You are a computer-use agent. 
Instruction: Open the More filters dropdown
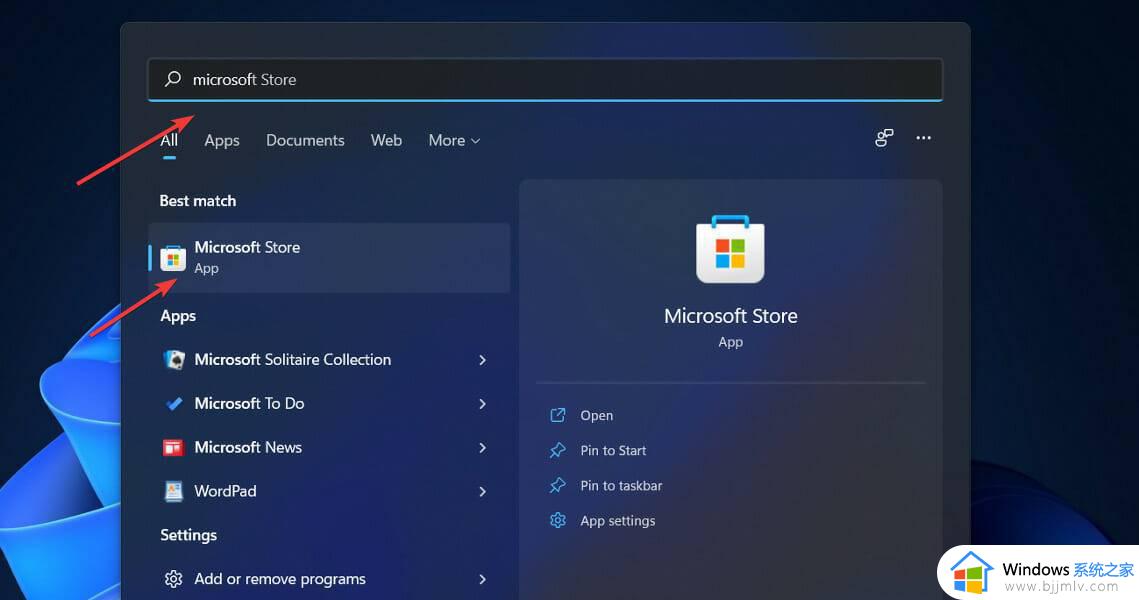(454, 140)
